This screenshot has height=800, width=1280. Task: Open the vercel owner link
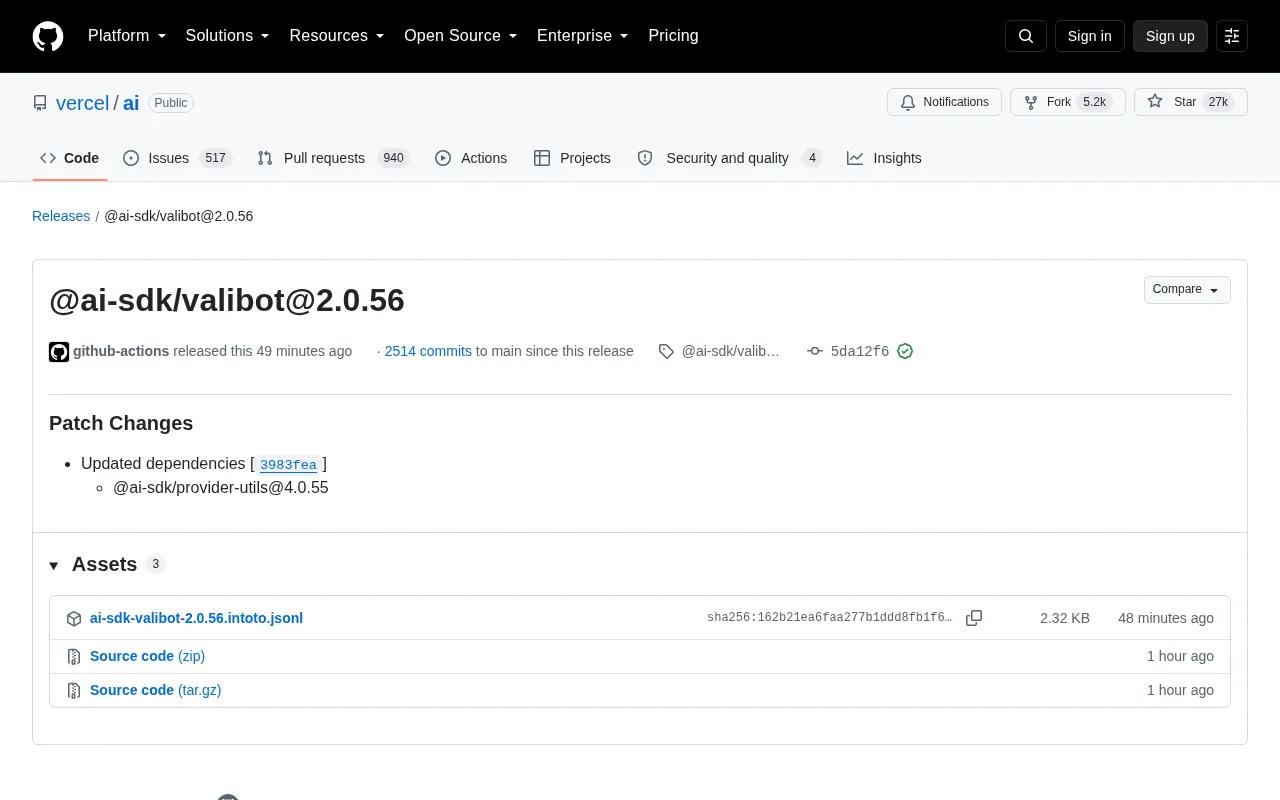click(x=82, y=103)
